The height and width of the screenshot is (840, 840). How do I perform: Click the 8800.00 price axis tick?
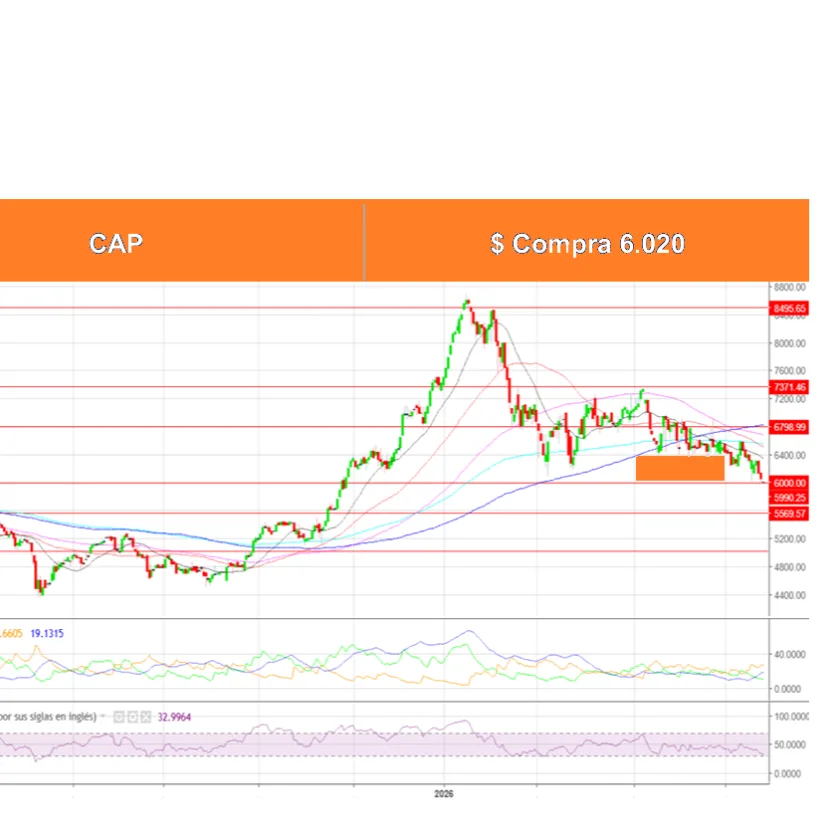click(790, 288)
